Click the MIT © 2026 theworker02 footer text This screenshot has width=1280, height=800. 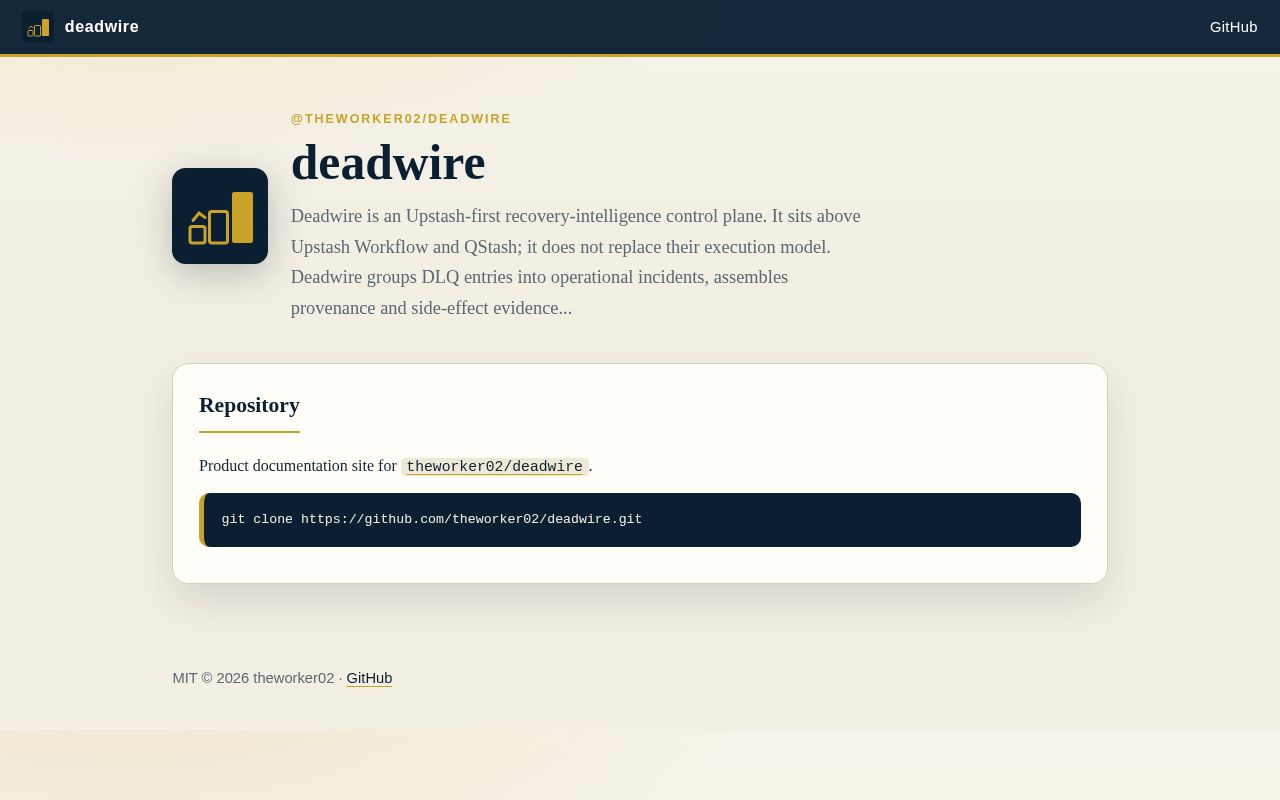click(x=254, y=678)
